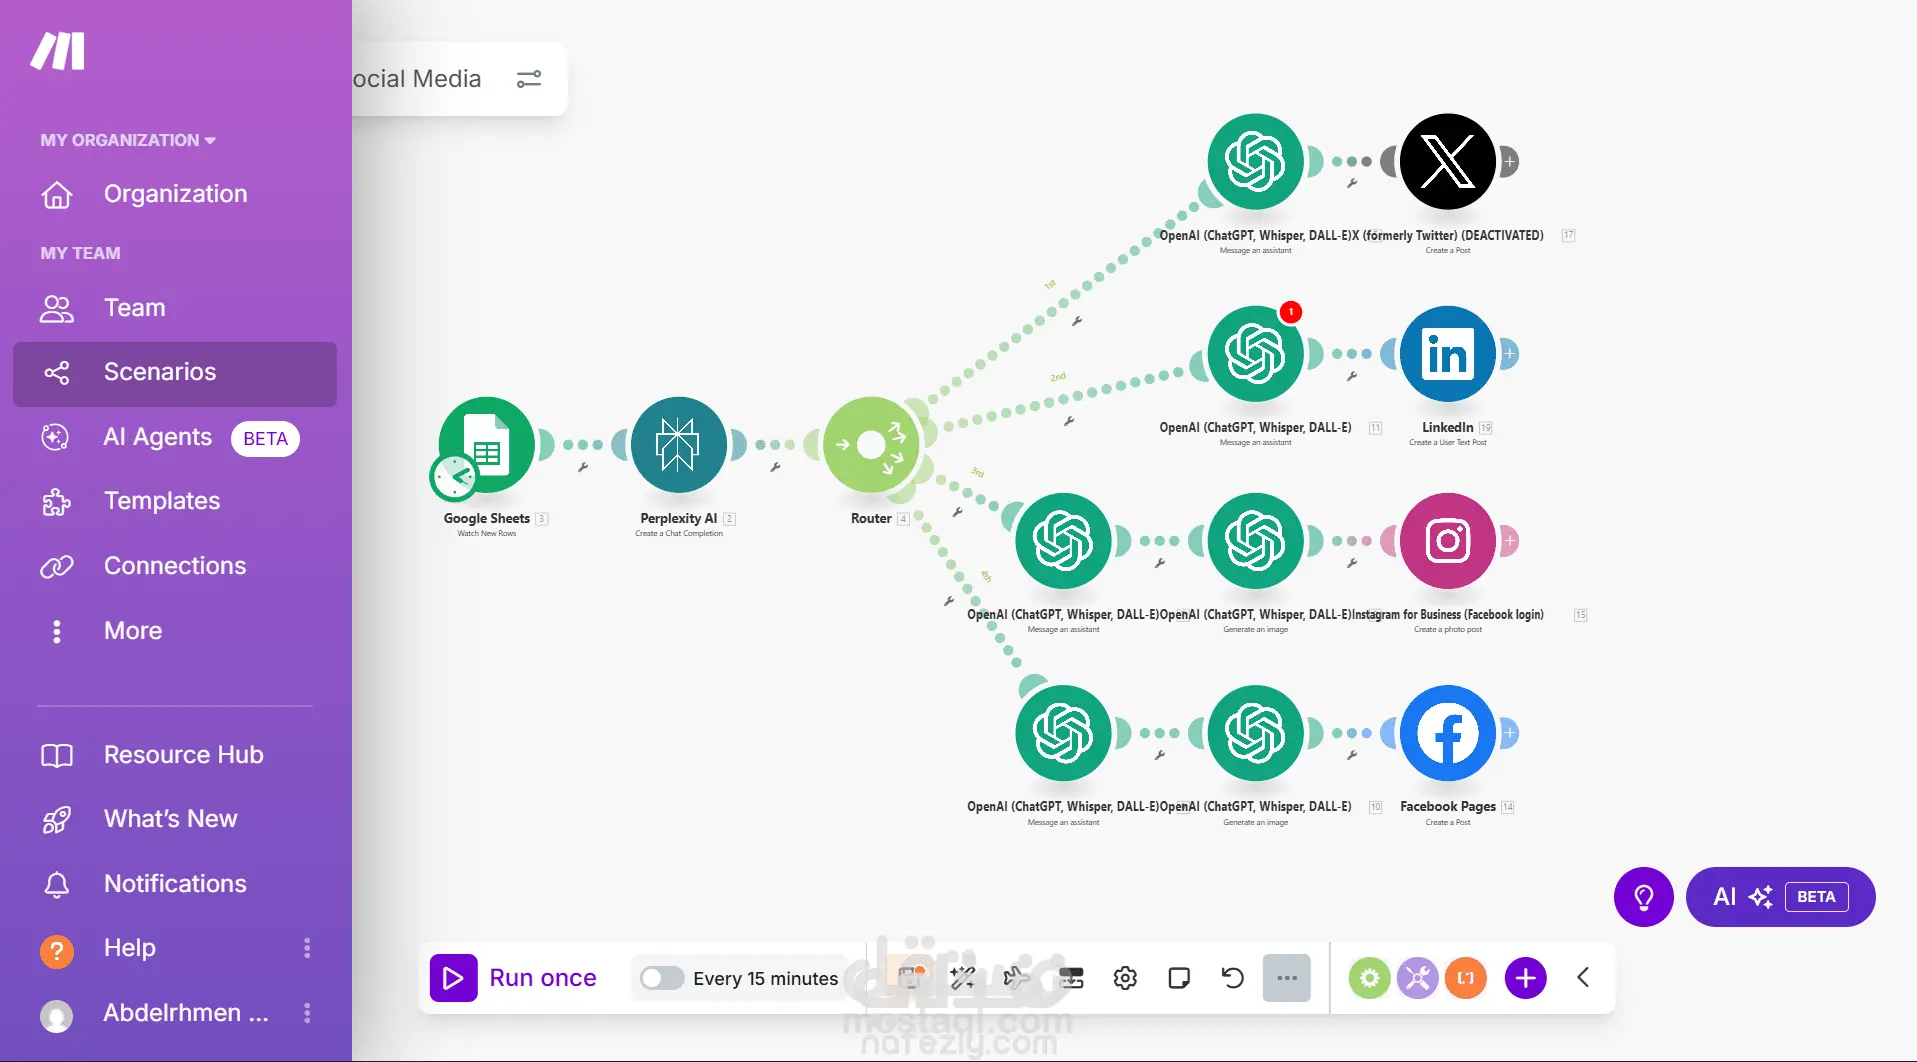Image resolution: width=1917 pixels, height=1062 pixels.
Task: Click the Make logo in the sidebar
Action: (x=58, y=51)
